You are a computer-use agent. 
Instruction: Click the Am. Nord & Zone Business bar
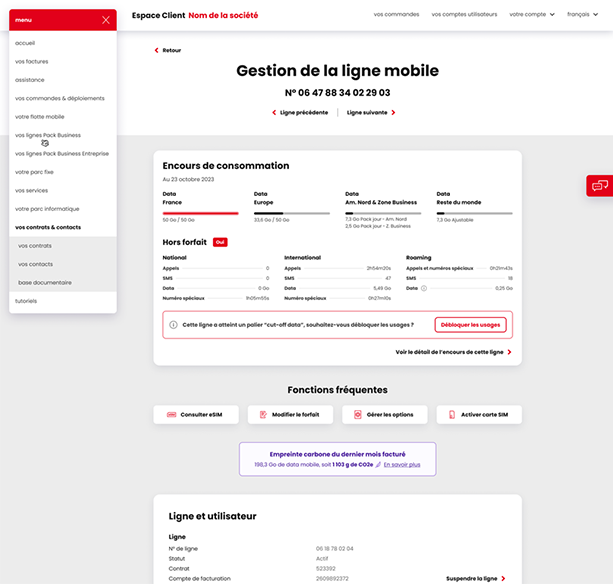point(383,213)
